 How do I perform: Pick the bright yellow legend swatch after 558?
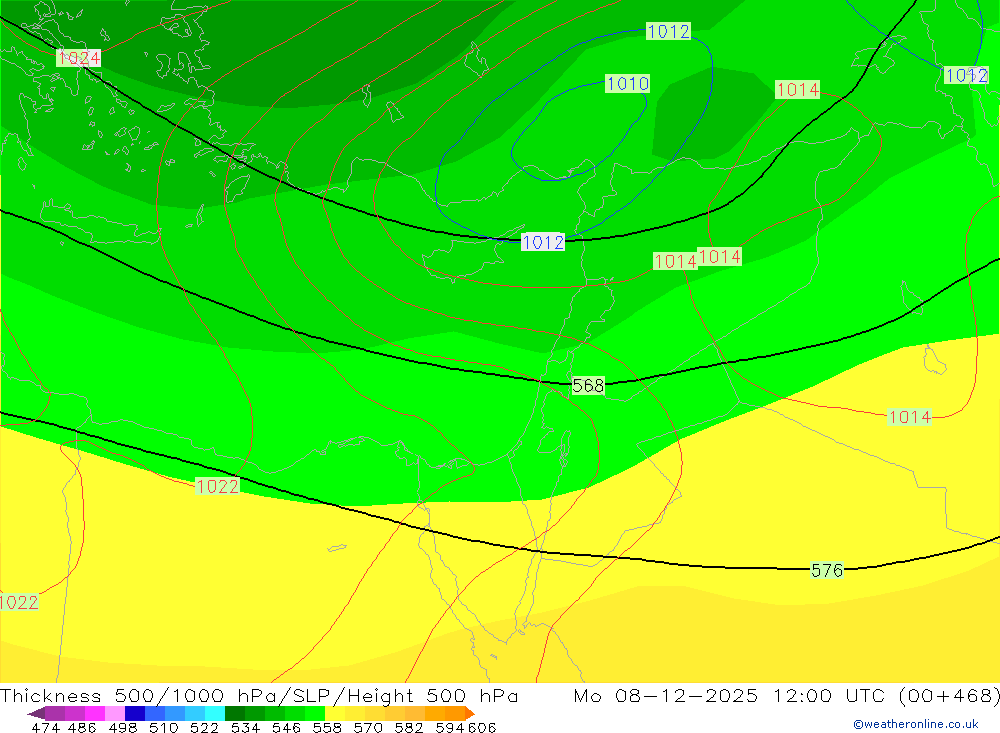point(335,713)
